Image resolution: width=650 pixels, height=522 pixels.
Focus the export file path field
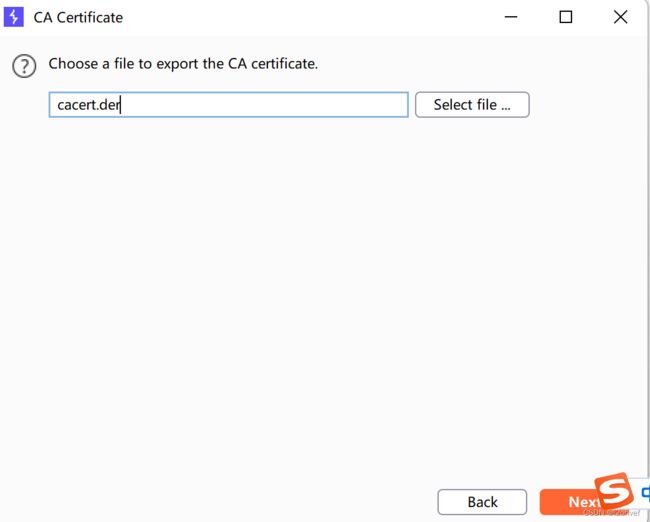click(x=228, y=104)
